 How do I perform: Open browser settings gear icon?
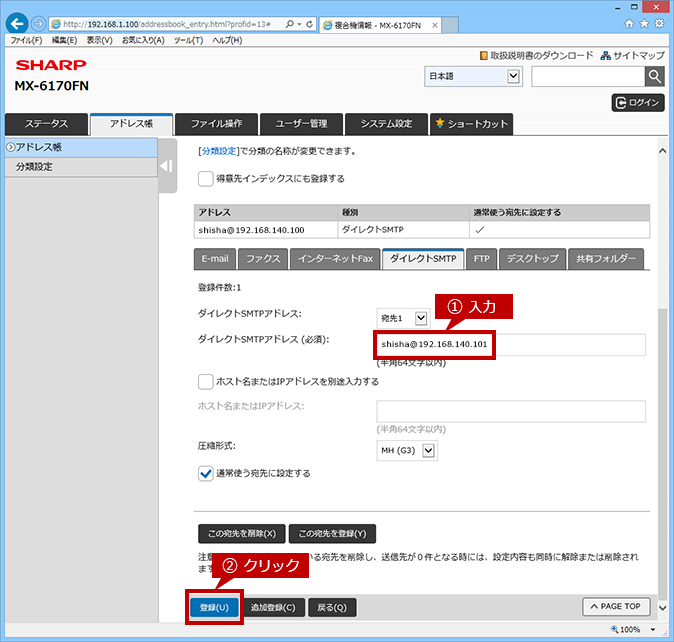coord(659,24)
